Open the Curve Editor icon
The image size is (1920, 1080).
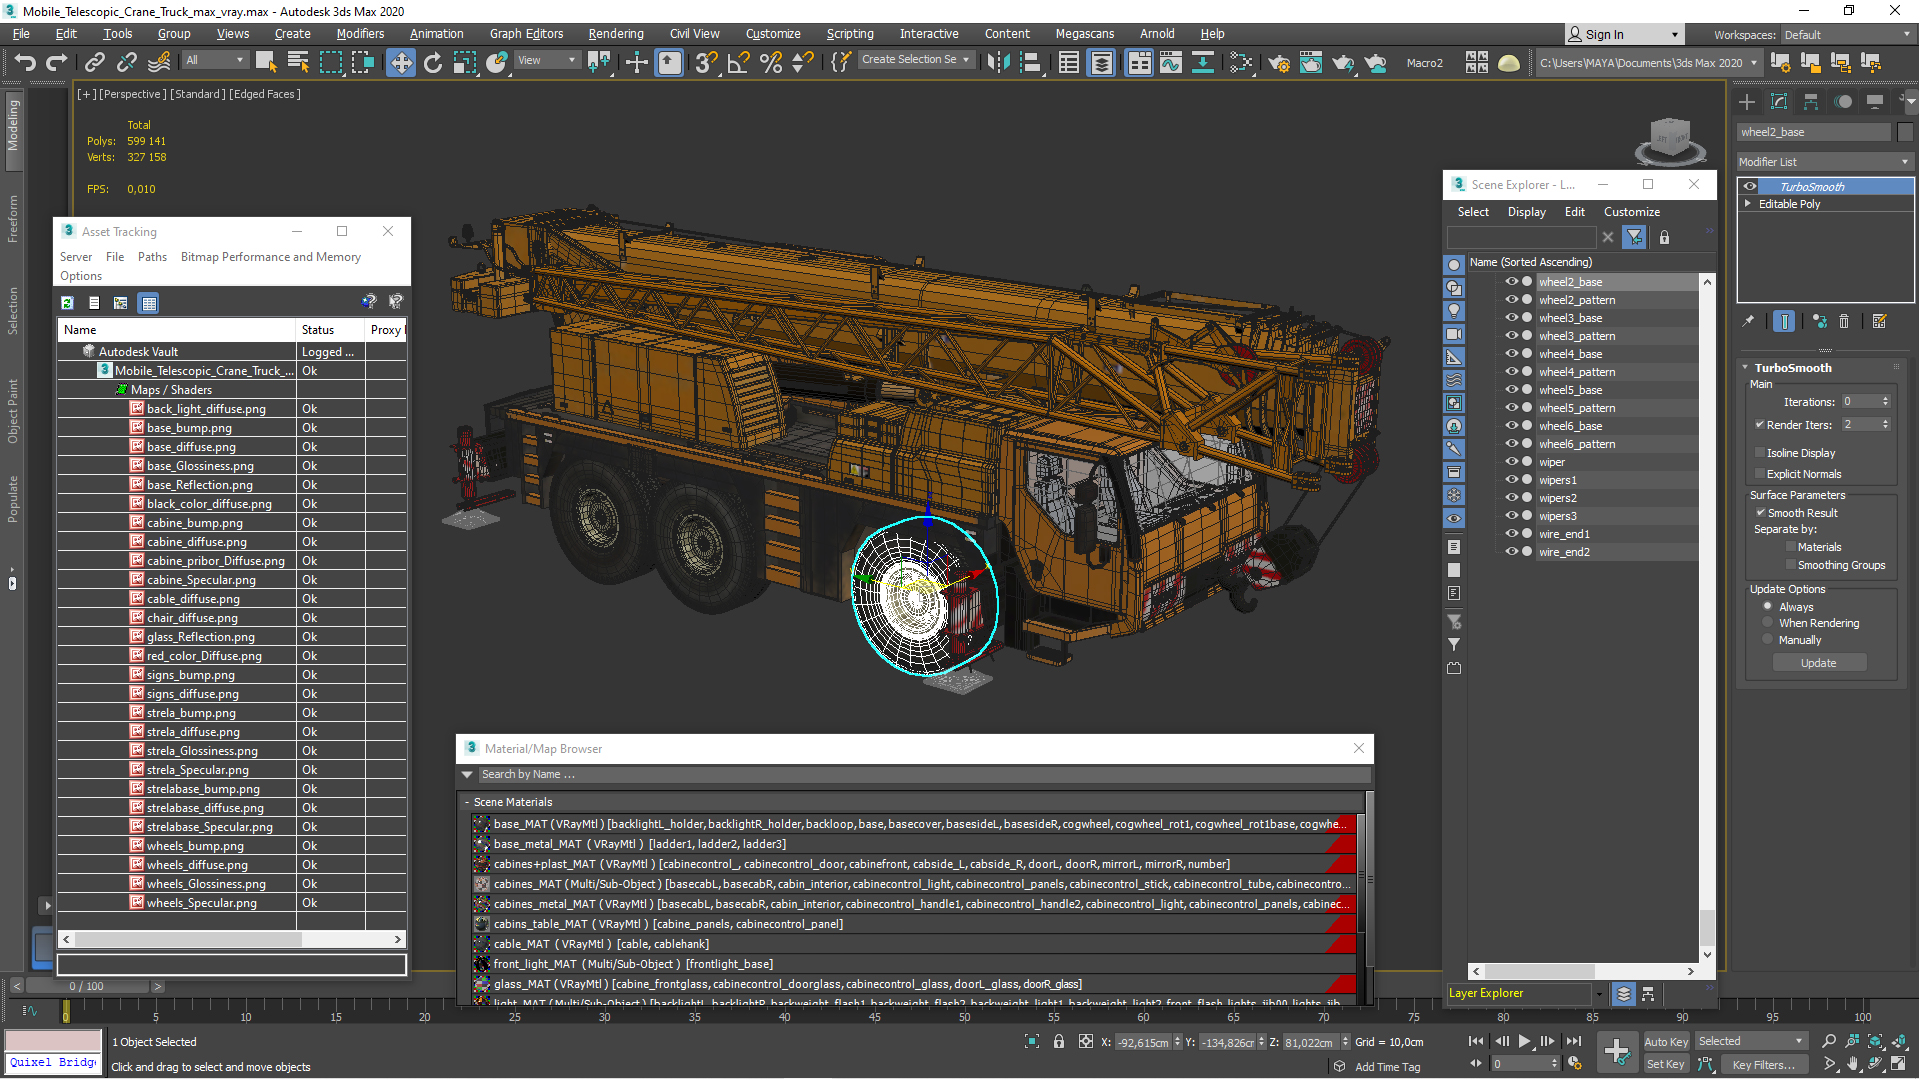[x=1171, y=63]
